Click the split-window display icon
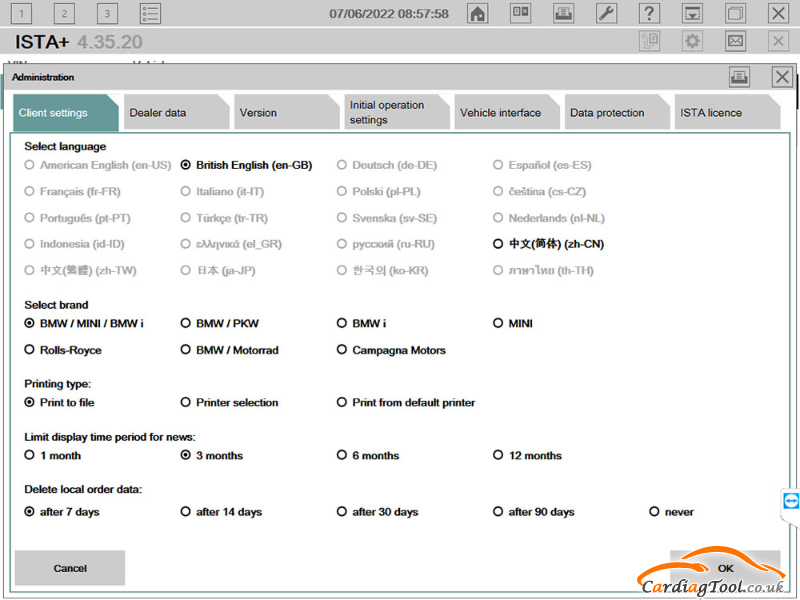Image resolution: width=800 pixels, height=600 pixels. (520, 13)
